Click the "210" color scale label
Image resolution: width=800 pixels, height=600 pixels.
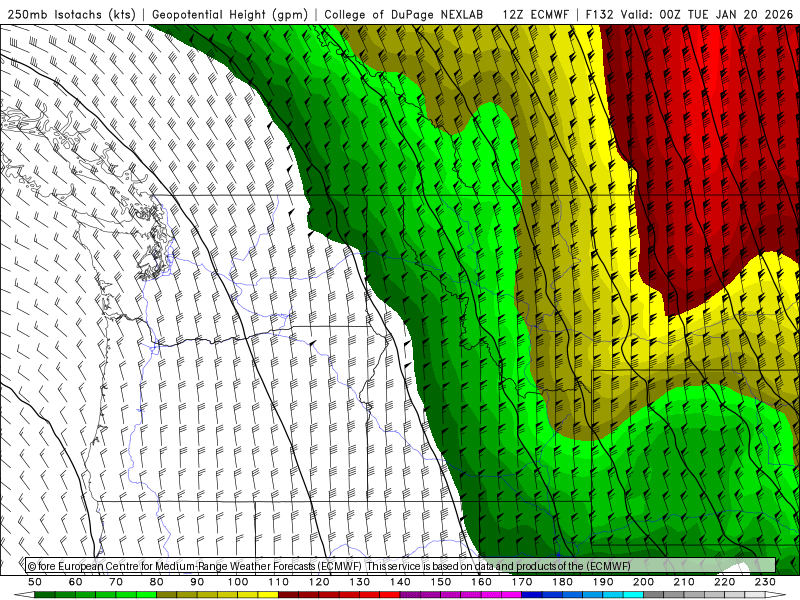point(684,582)
